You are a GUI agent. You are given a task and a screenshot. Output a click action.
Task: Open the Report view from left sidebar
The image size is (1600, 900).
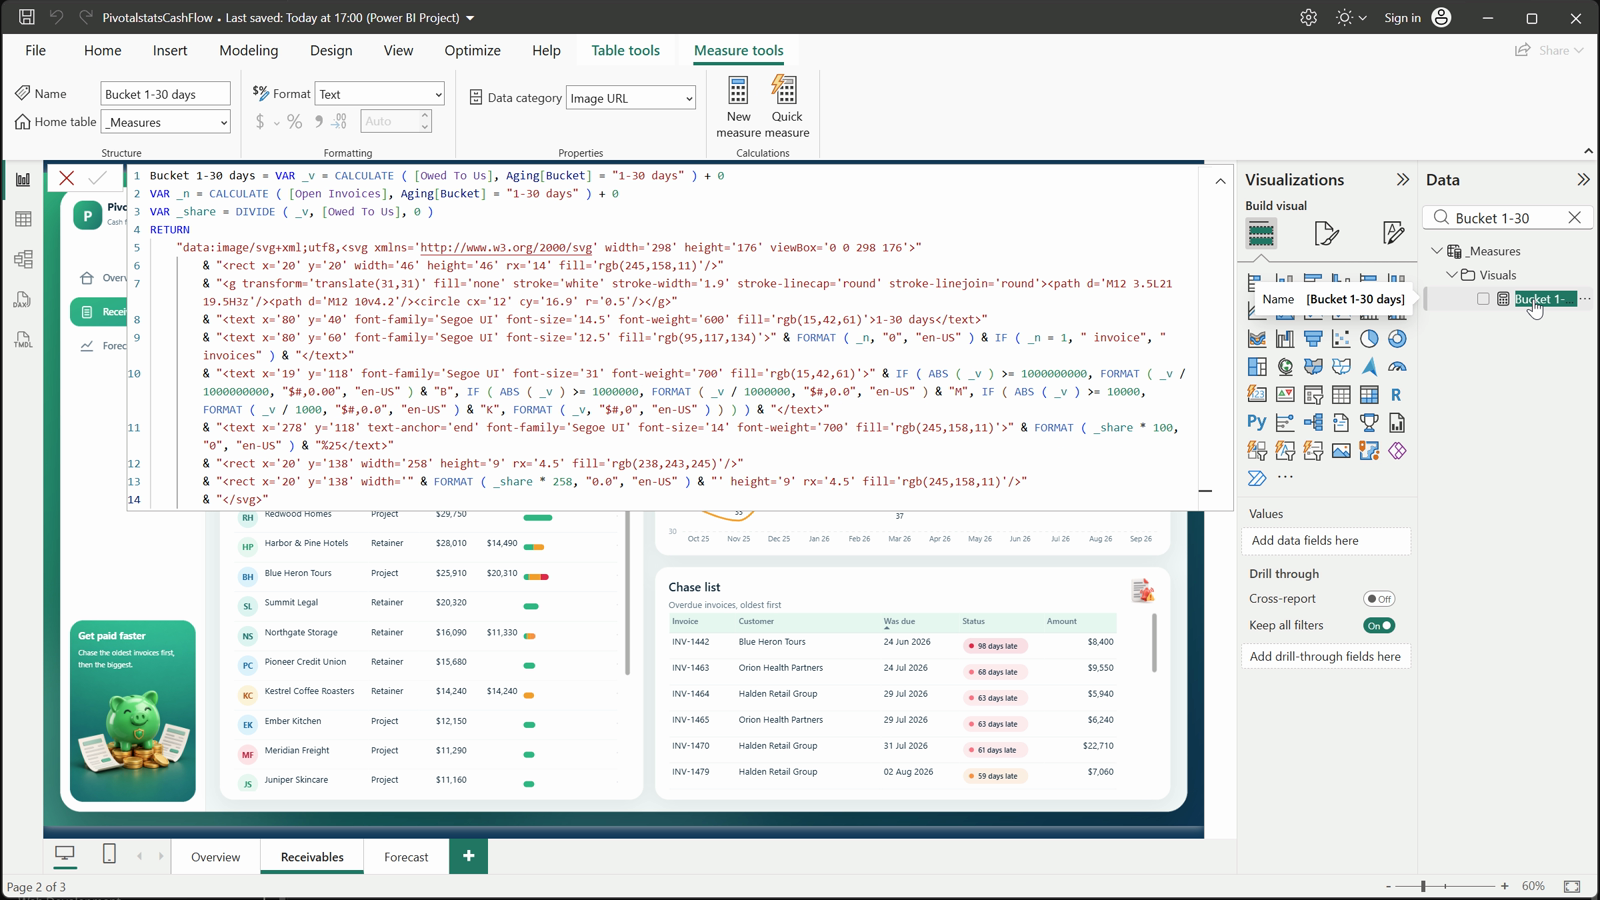pyautogui.click(x=23, y=180)
